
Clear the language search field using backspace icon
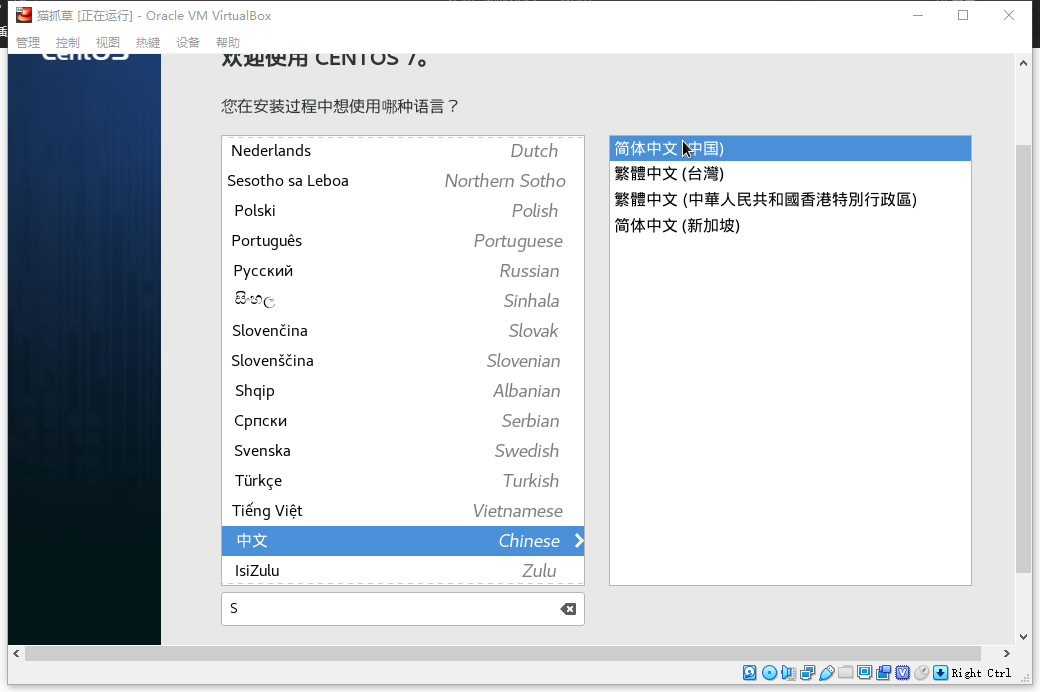point(568,609)
